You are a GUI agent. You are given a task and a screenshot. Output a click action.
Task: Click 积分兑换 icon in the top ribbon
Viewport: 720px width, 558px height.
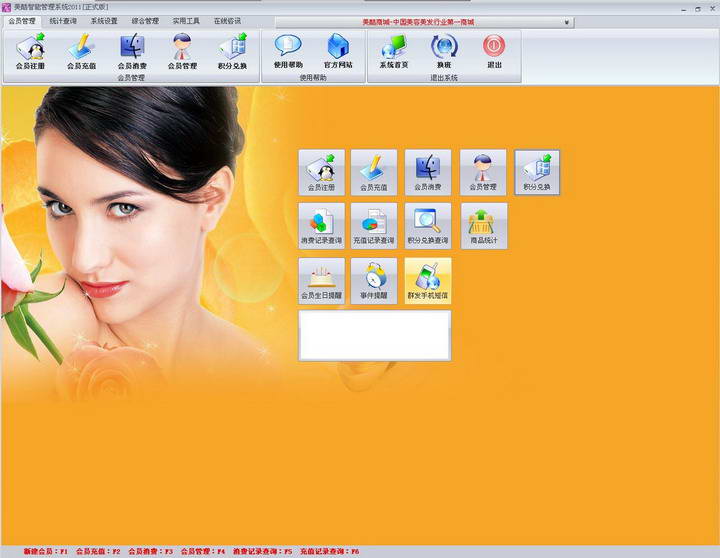click(233, 52)
